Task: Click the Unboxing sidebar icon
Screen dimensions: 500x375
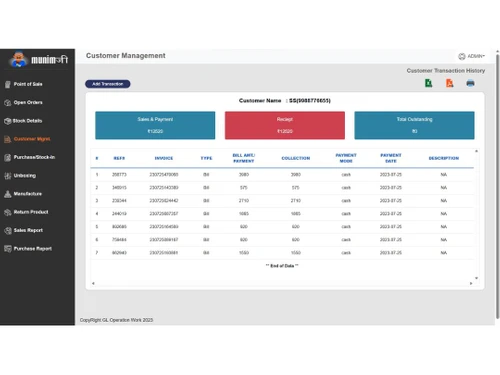Action: [x=8, y=176]
